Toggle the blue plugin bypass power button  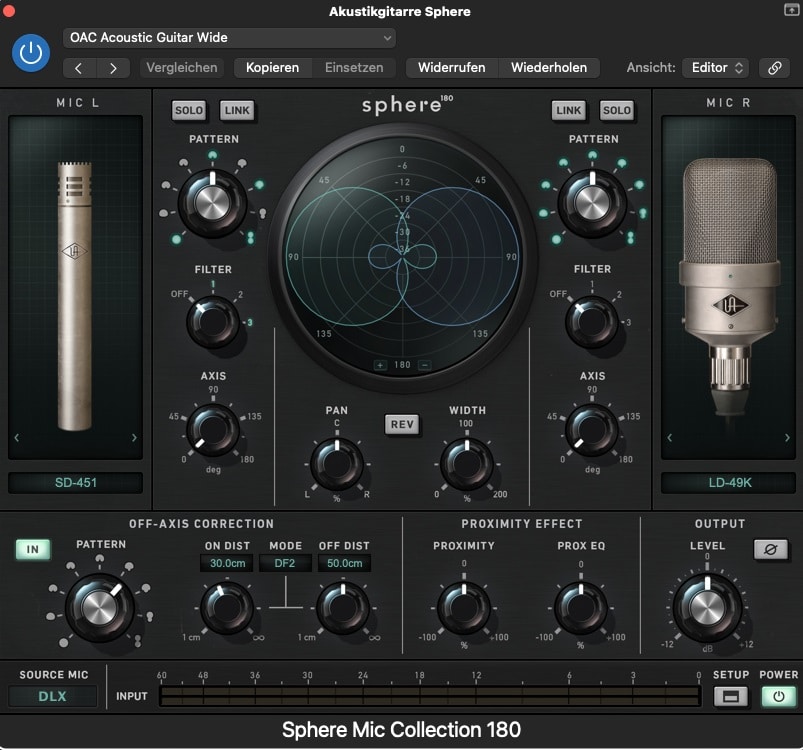pyautogui.click(x=31, y=53)
